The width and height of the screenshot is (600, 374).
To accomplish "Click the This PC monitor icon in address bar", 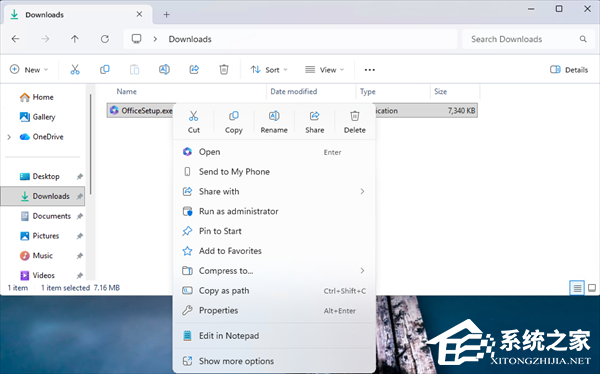I will point(137,39).
